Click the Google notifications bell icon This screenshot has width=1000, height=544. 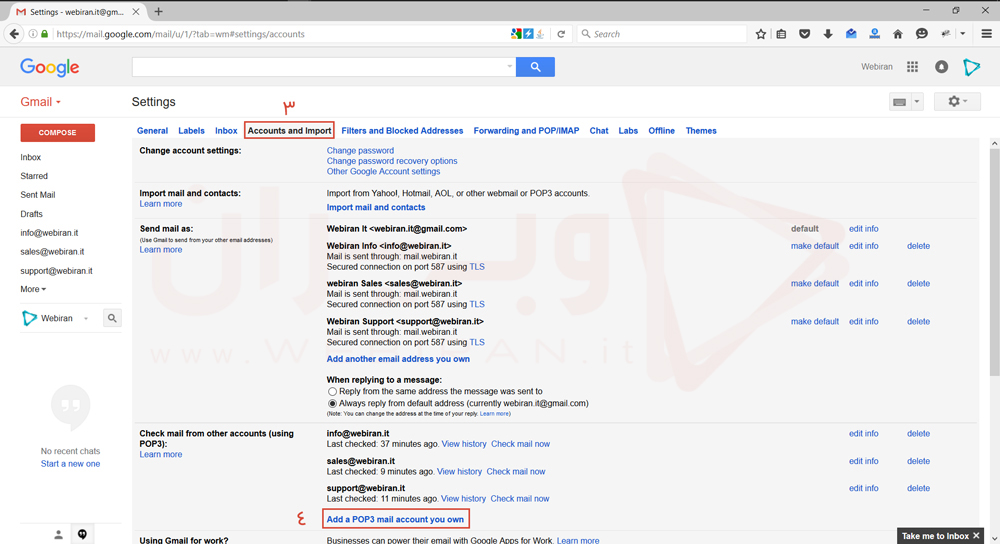941,67
